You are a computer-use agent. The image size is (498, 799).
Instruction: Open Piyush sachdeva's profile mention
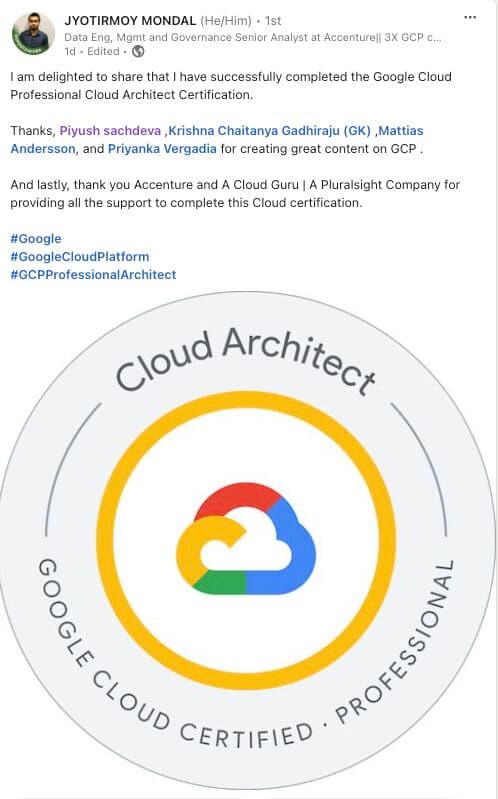[110, 131]
